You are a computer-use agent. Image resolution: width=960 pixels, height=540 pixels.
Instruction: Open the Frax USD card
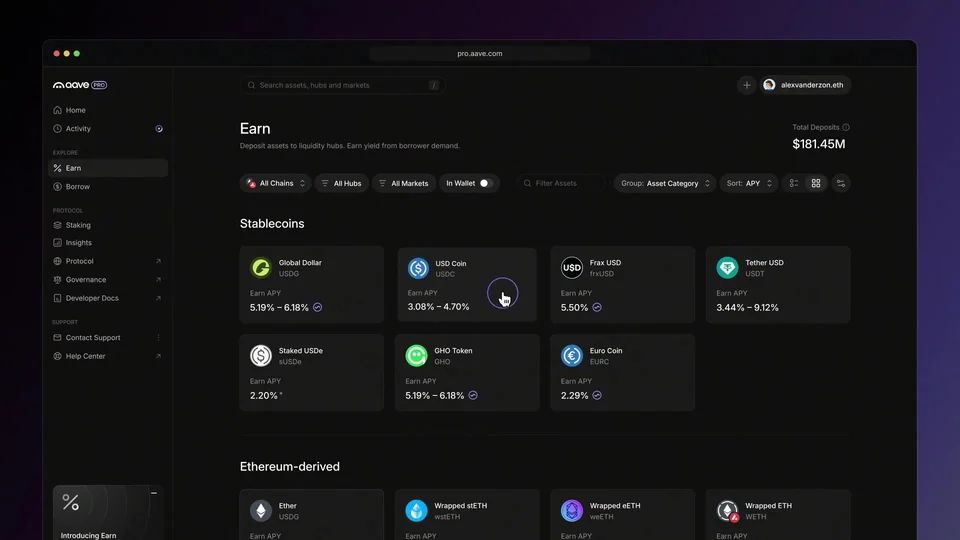[623, 285]
